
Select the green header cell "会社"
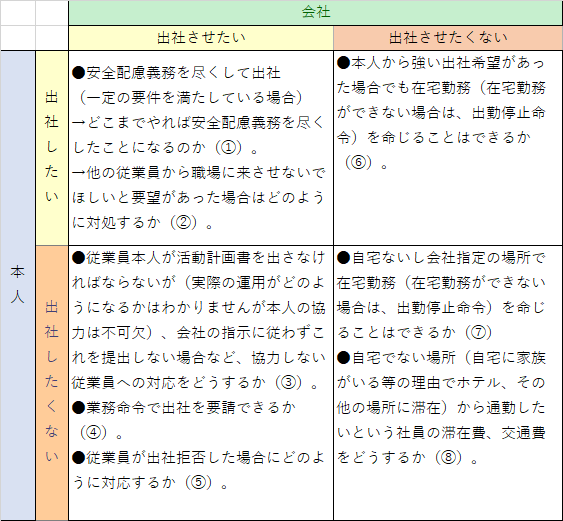click(315, 13)
